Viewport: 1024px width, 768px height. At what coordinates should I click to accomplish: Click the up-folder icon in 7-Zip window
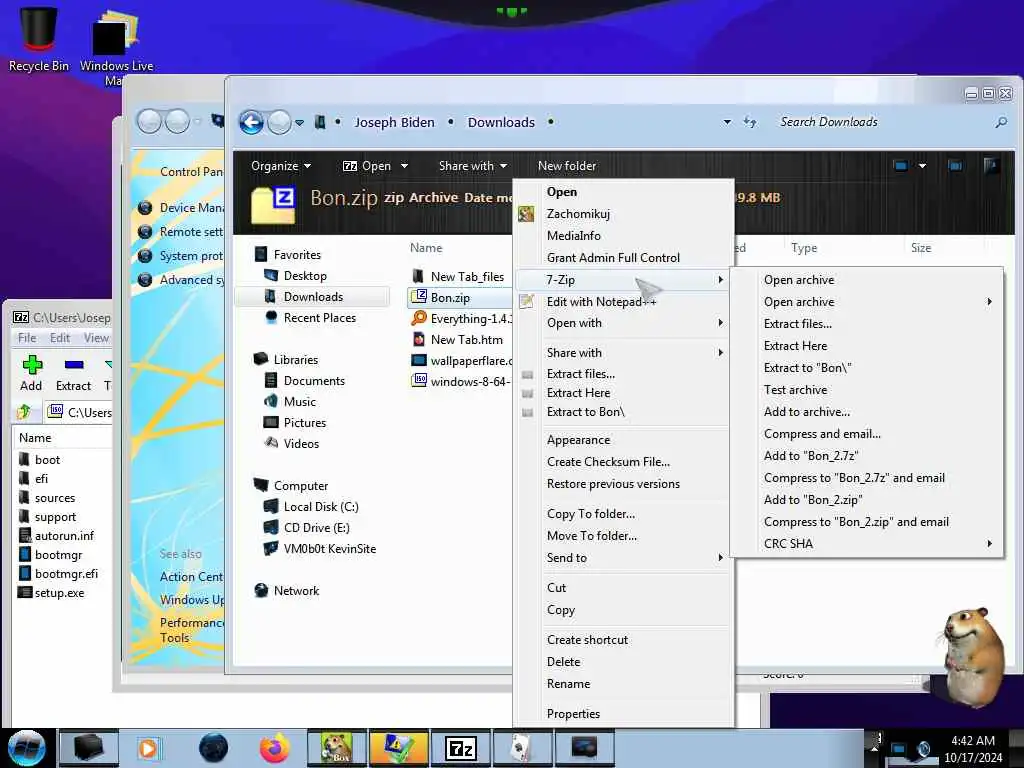[24, 411]
